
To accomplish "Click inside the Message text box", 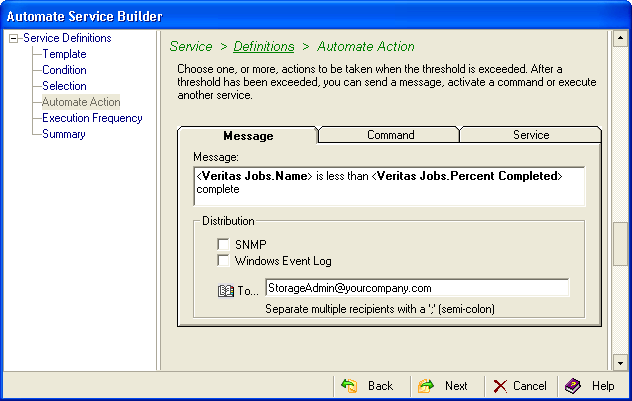I will click(x=389, y=186).
